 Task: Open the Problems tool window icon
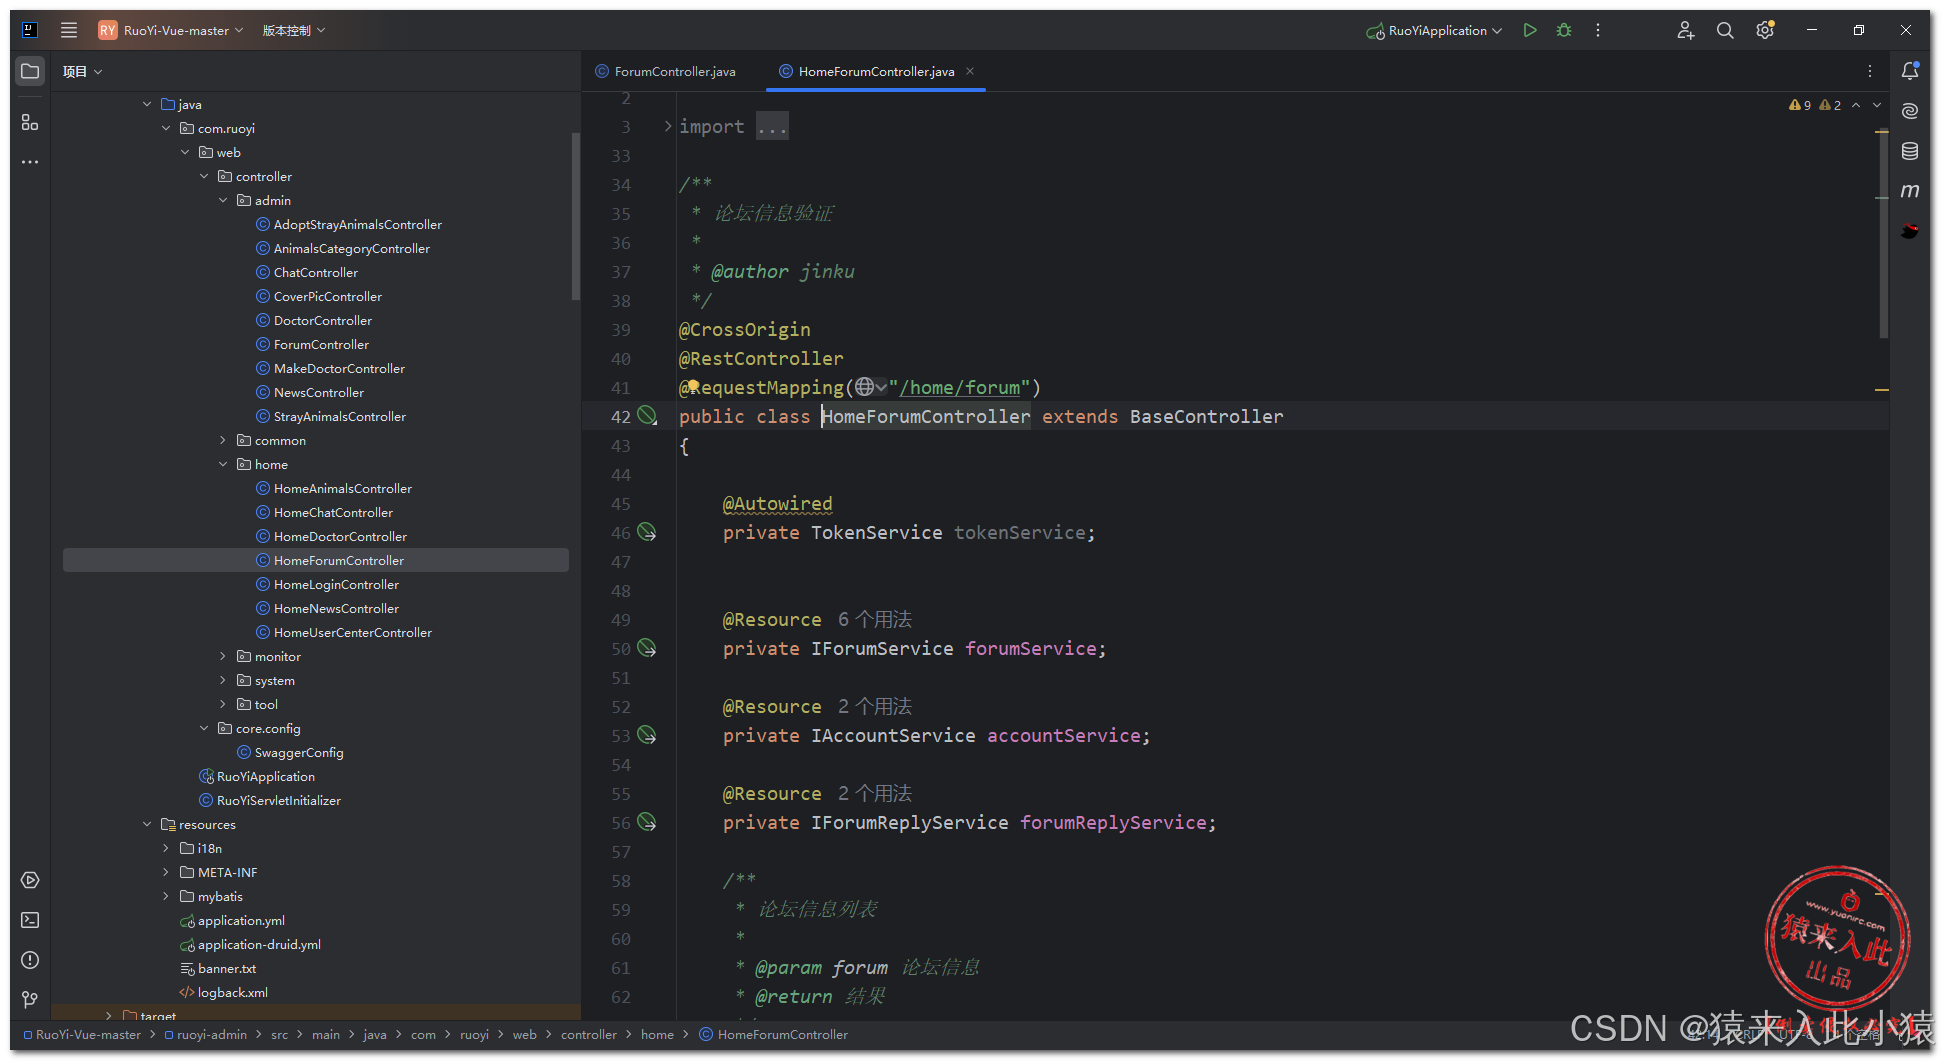[30, 960]
